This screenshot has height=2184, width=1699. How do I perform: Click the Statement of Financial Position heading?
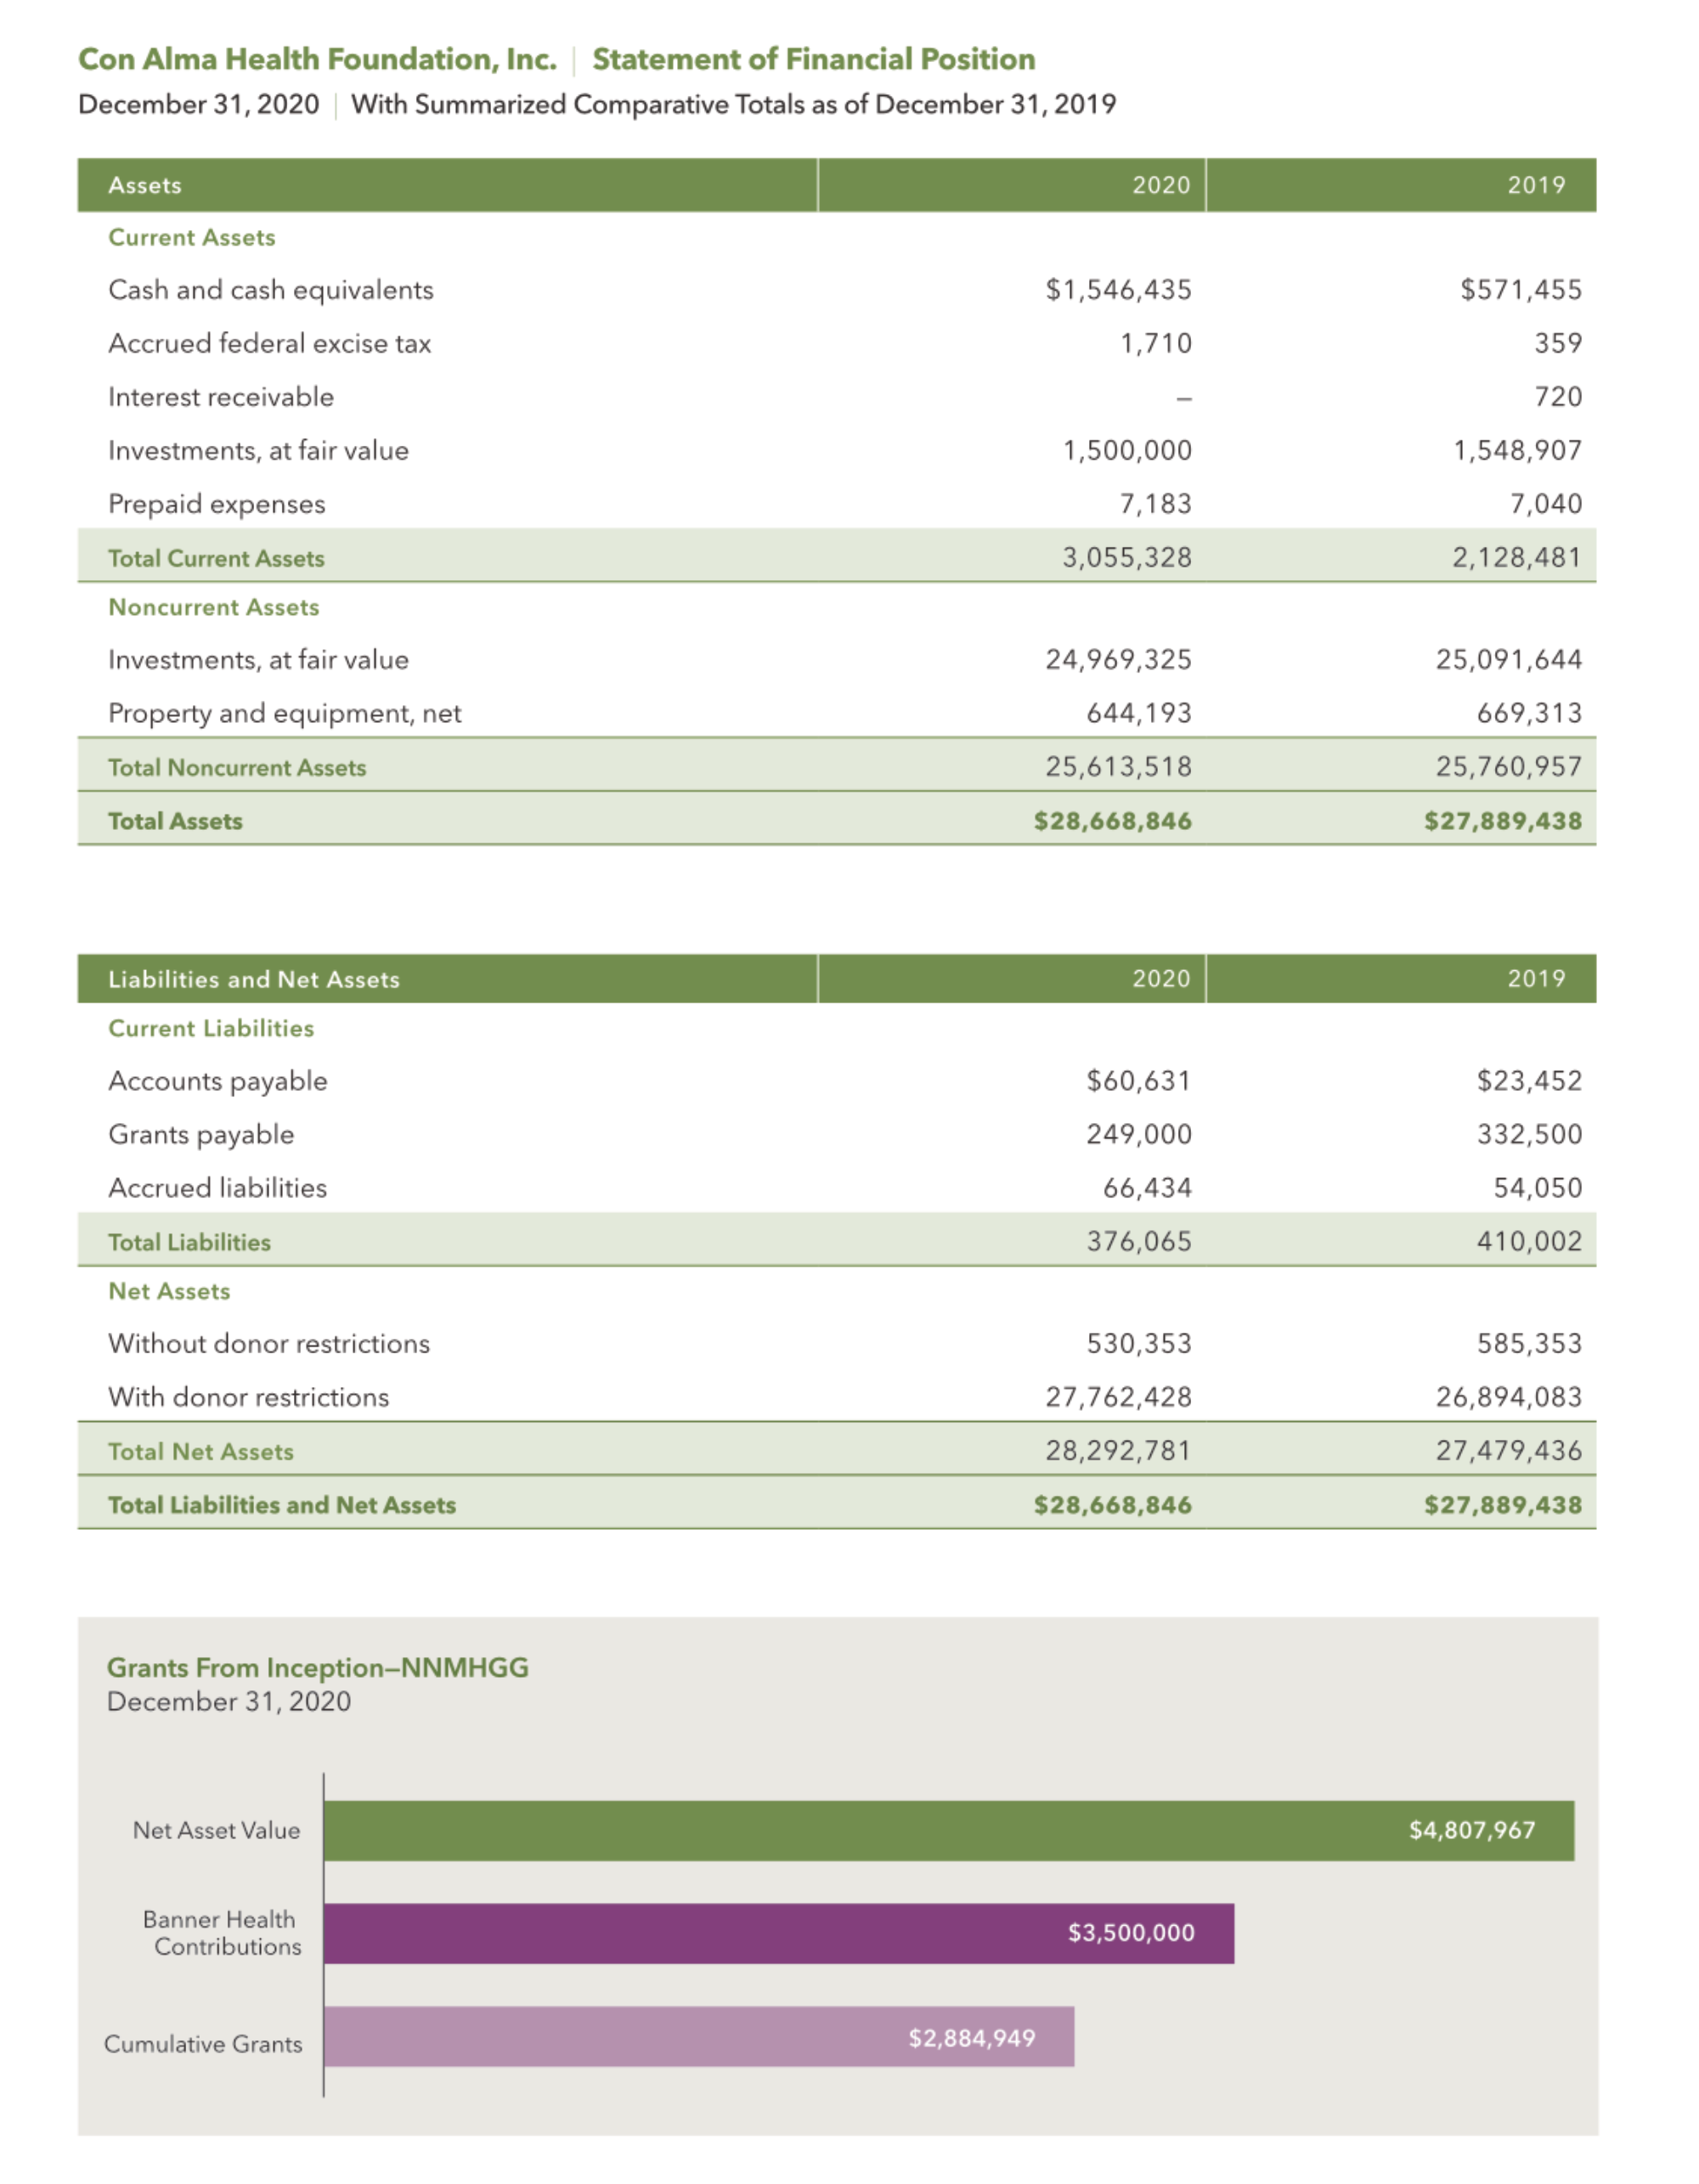point(813,60)
